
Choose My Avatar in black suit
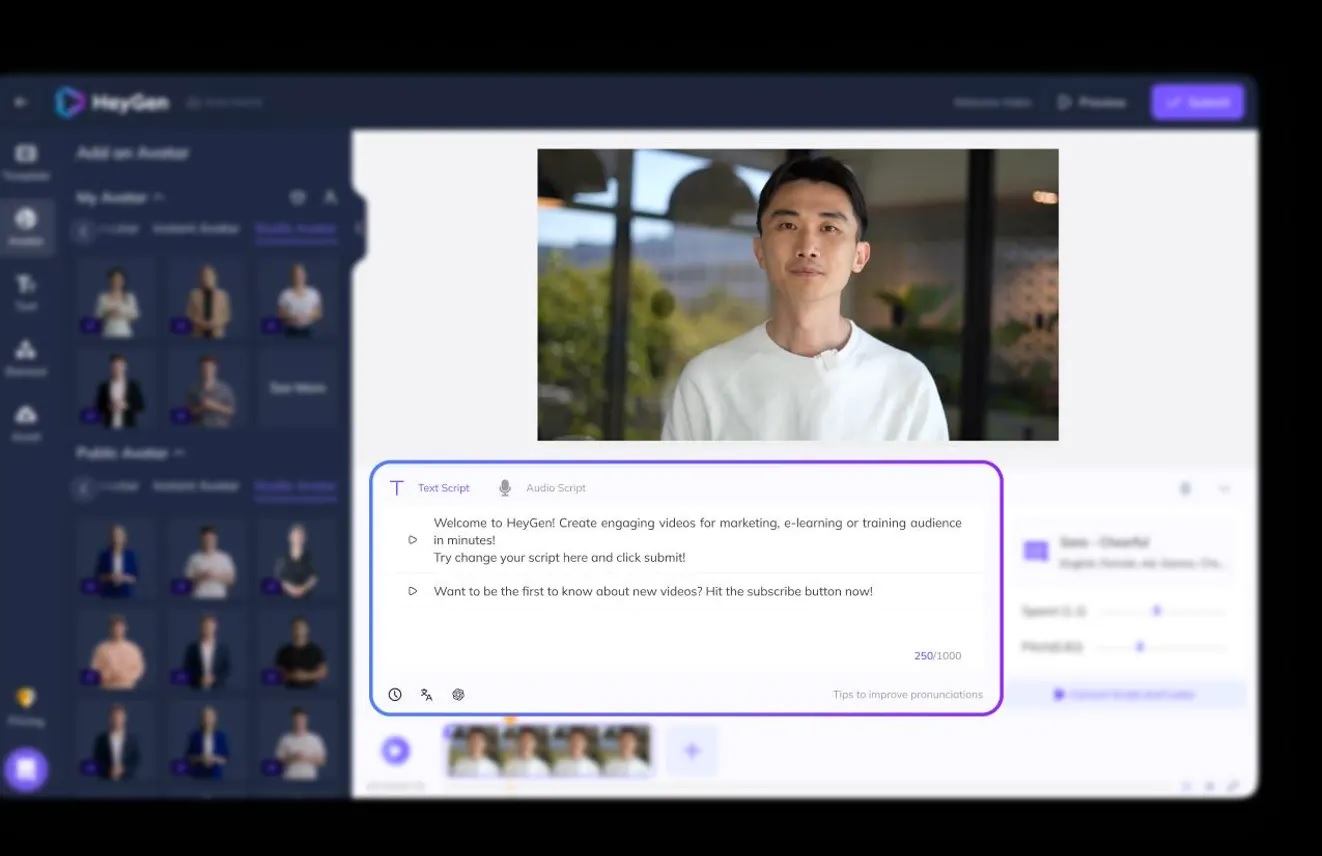click(x=117, y=388)
